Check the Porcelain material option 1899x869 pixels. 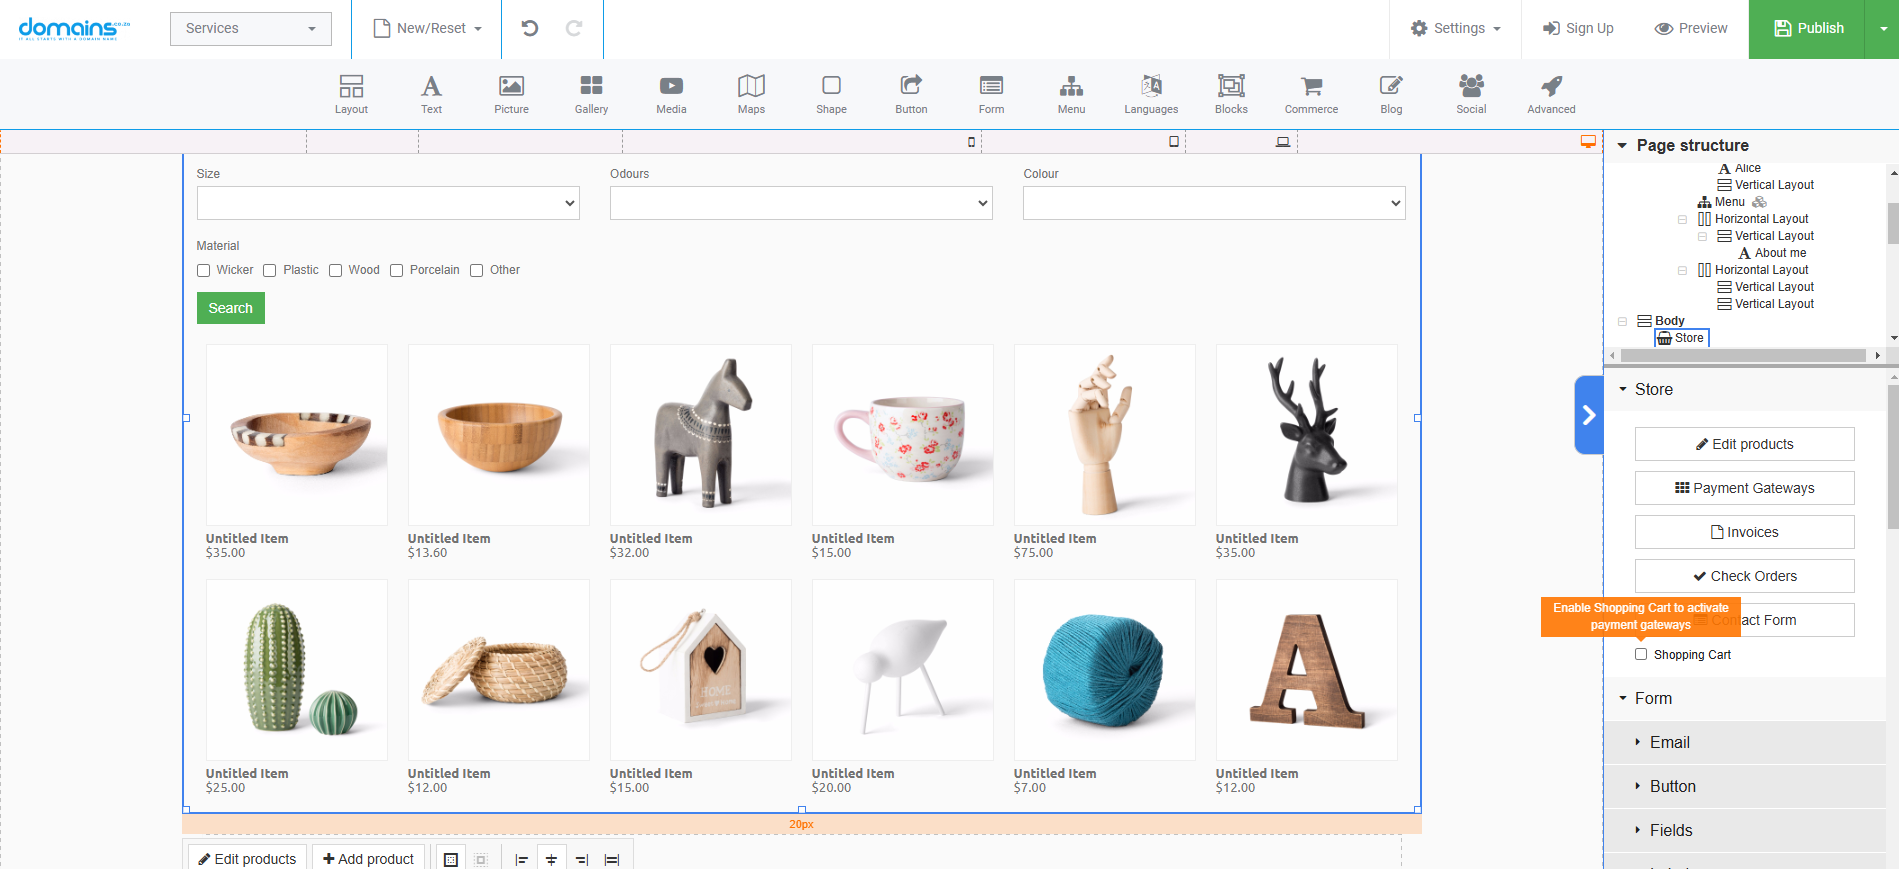(397, 270)
